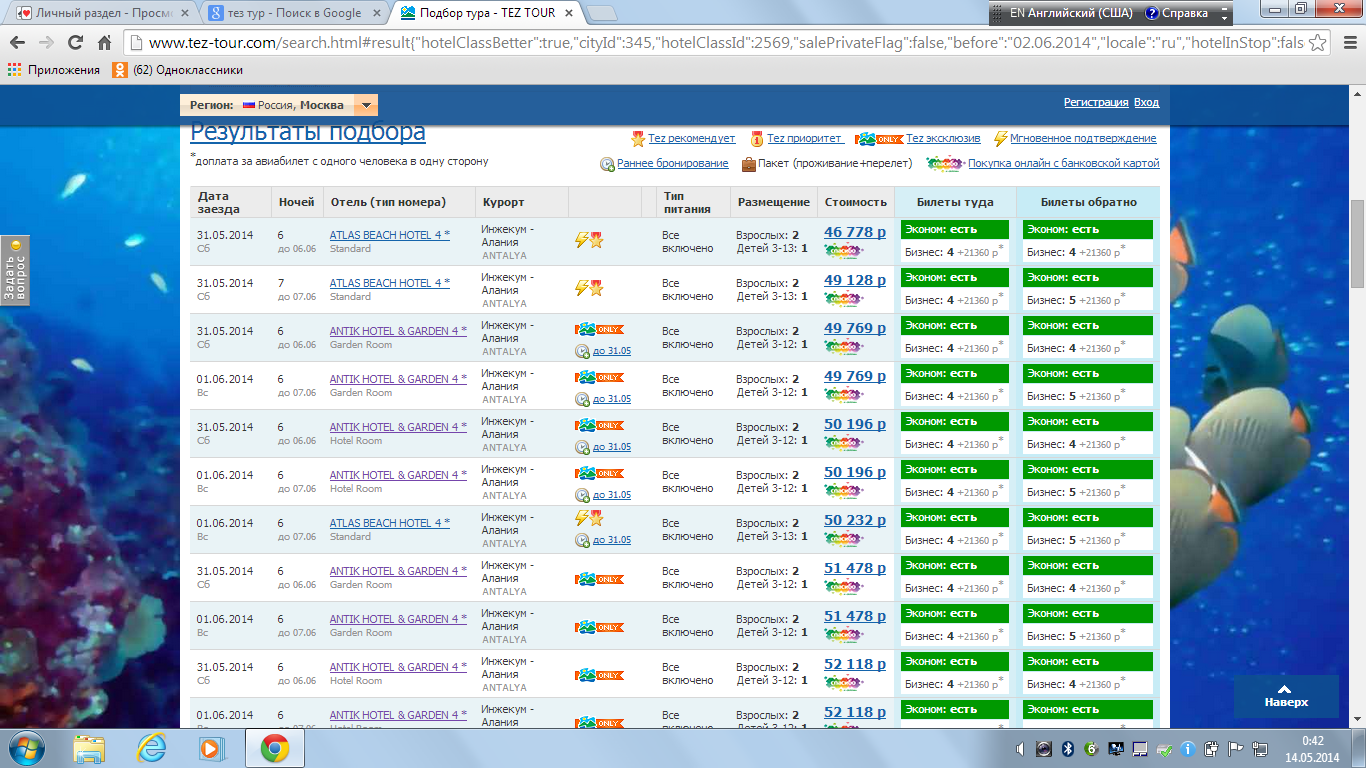Click the browser address bar

pos(700,43)
